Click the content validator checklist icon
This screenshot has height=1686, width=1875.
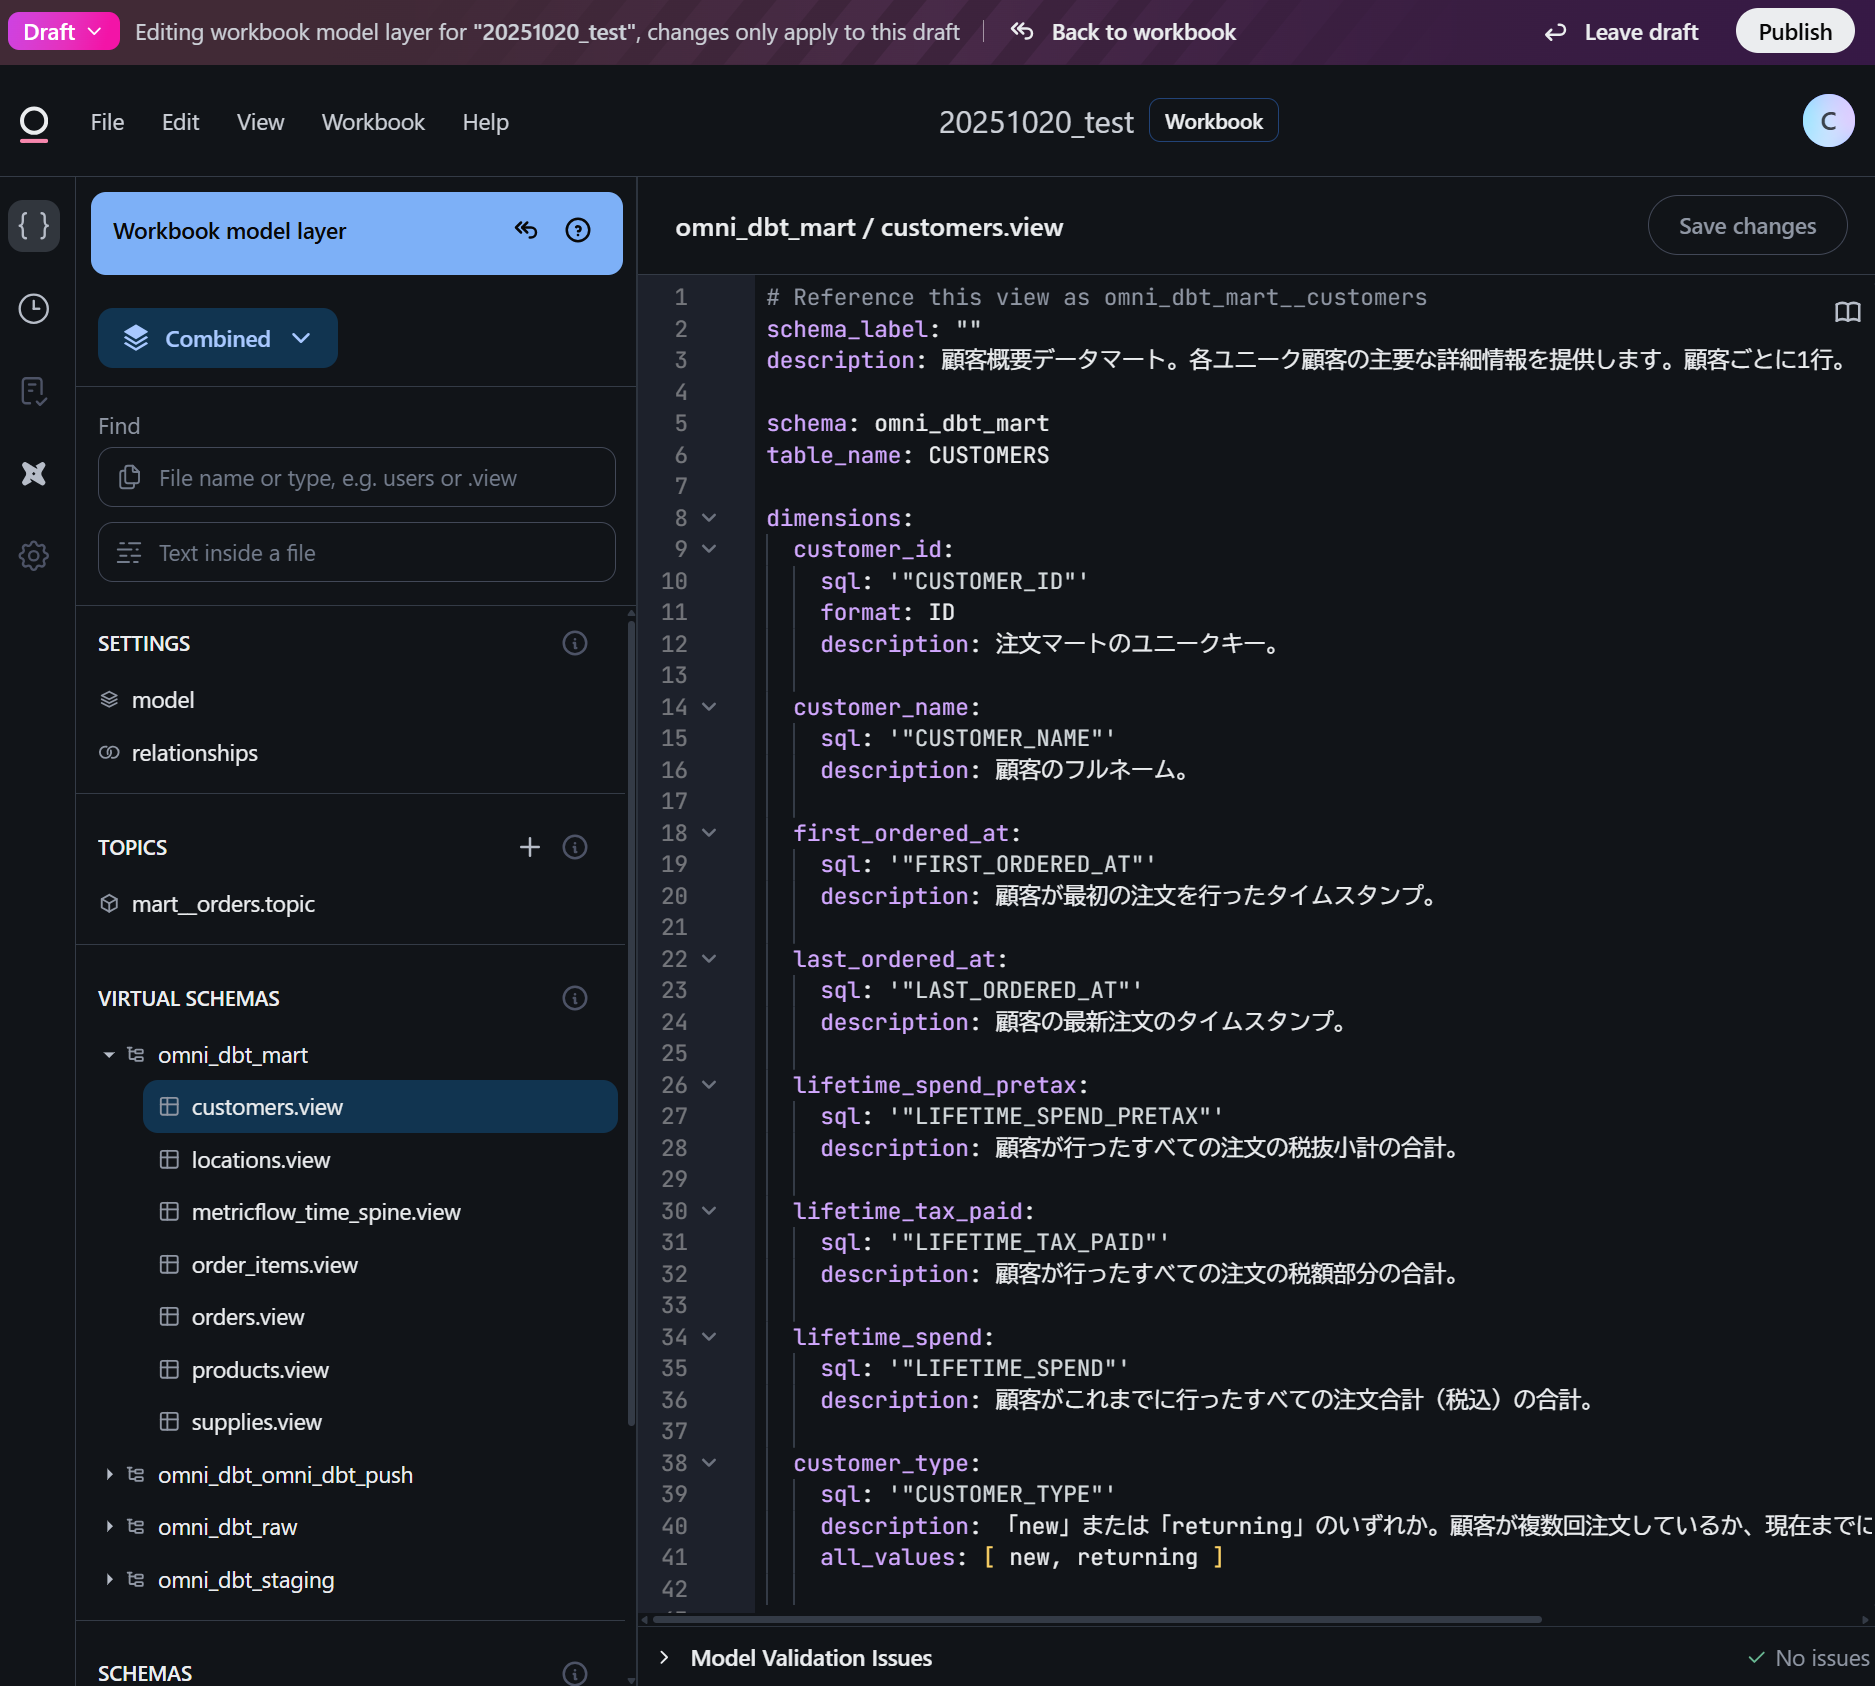coord(34,391)
